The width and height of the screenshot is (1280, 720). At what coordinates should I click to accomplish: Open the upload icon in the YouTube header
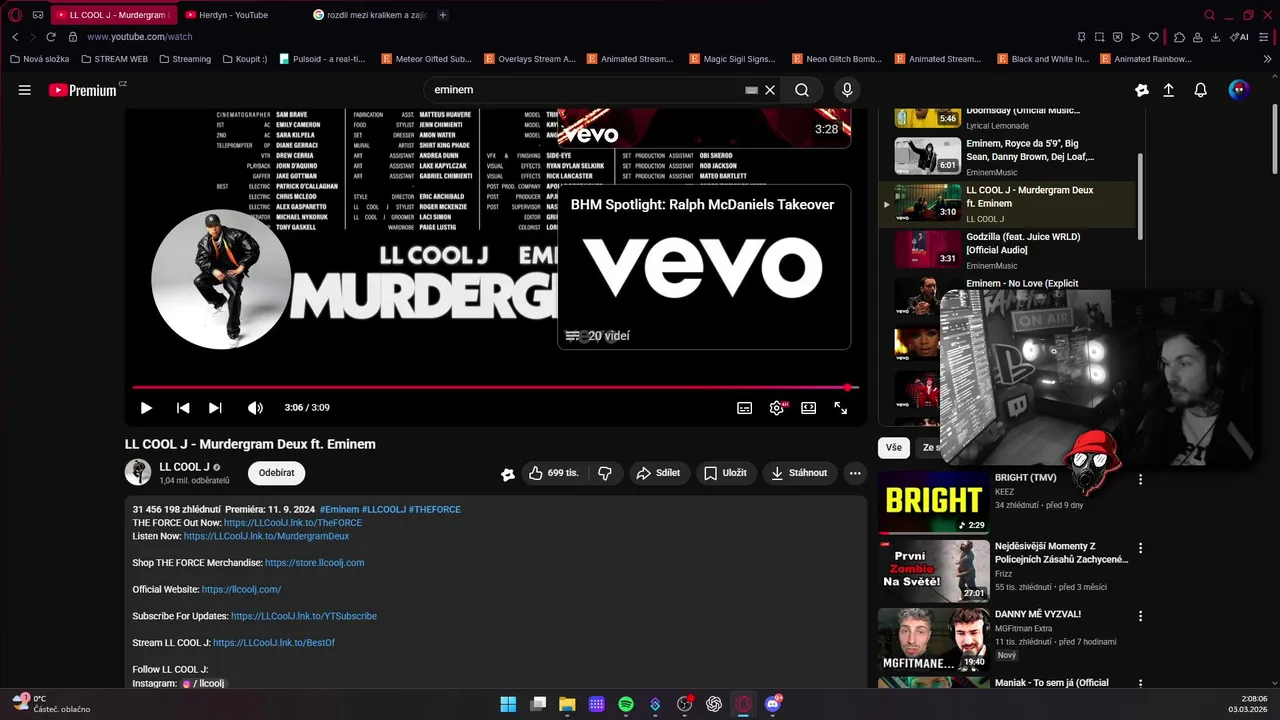1168,90
